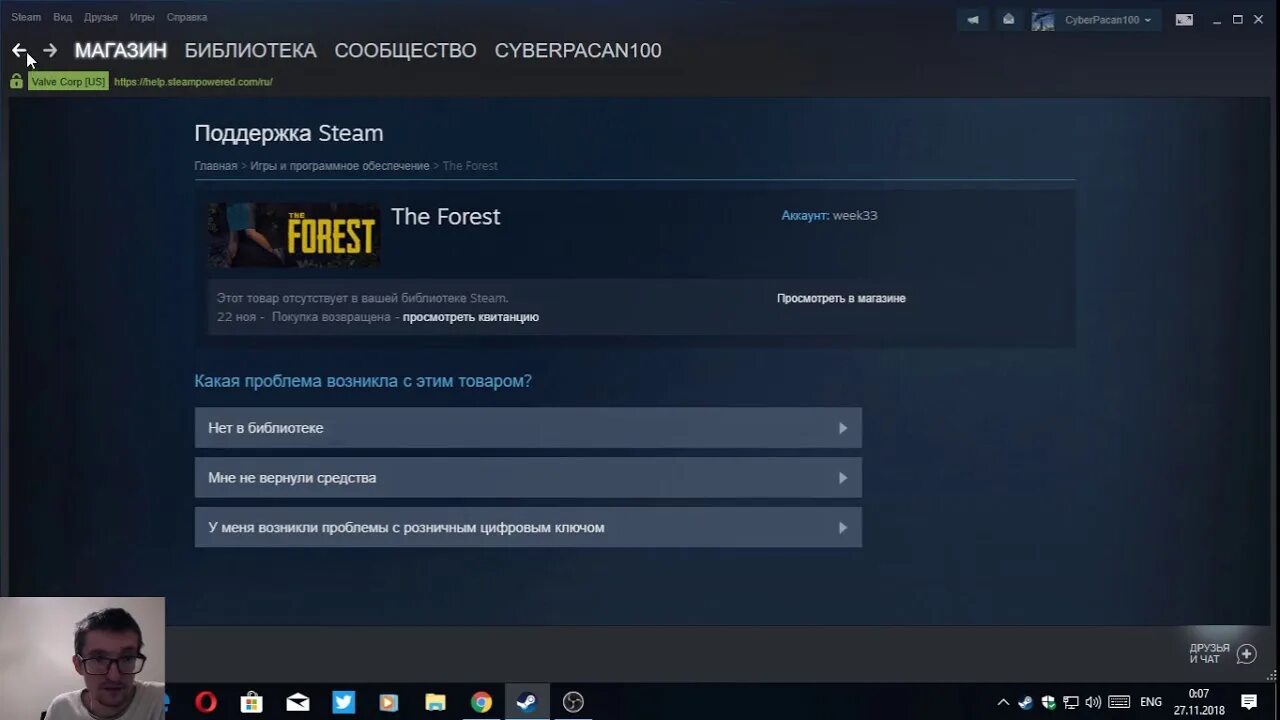Open the Вид menu

pyautogui.click(x=62, y=17)
